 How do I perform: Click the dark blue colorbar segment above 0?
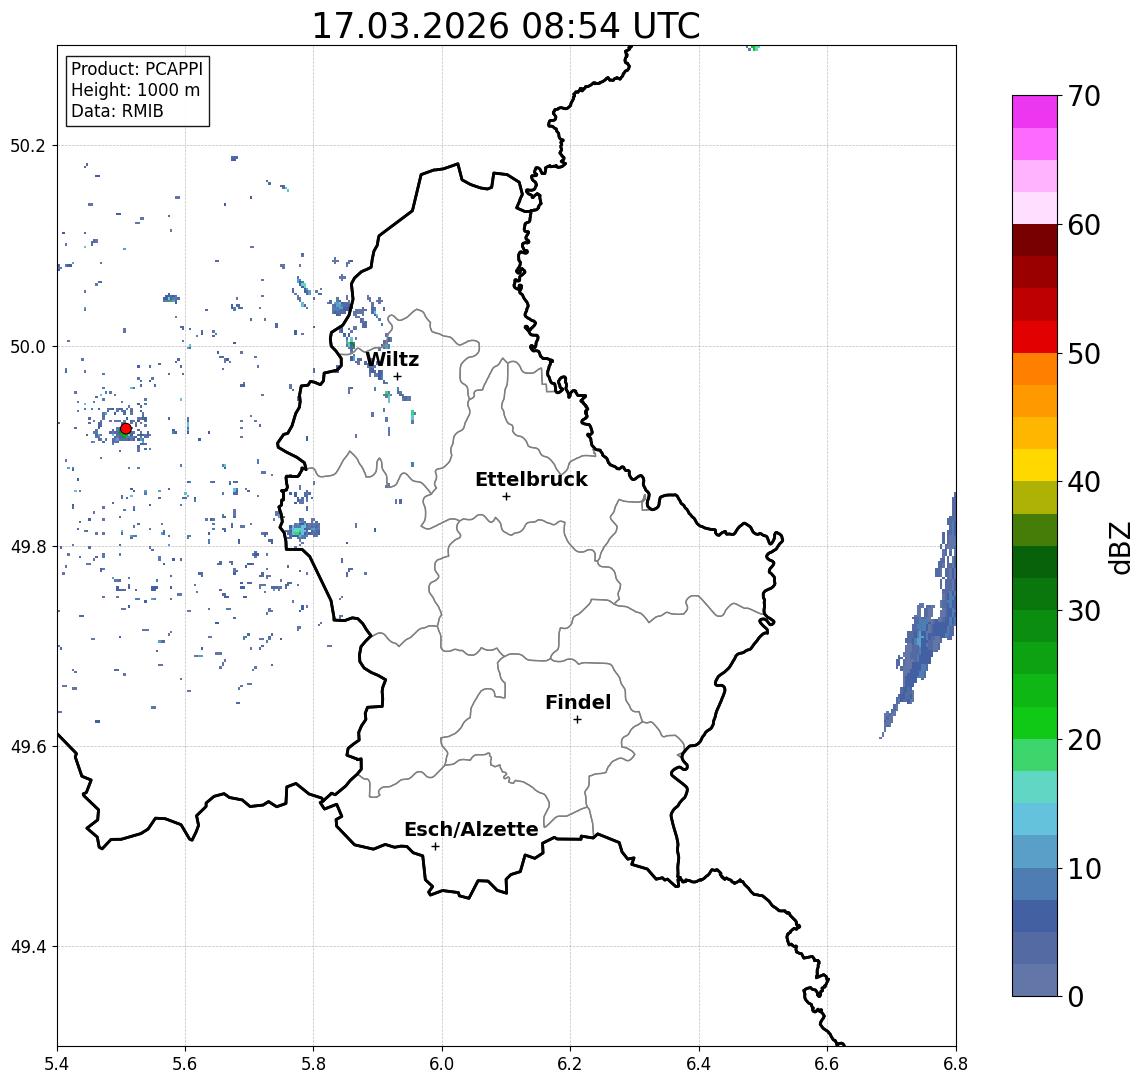(x=1035, y=980)
